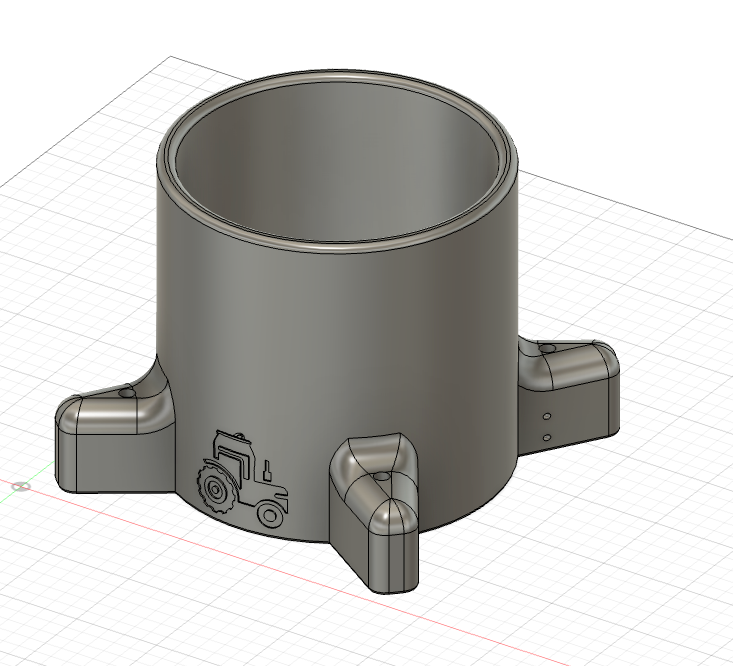The height and width of the screenshot is (666, 733).
Task: Select the hole on the left mounting tab
Action: click(x=125, y=395)
